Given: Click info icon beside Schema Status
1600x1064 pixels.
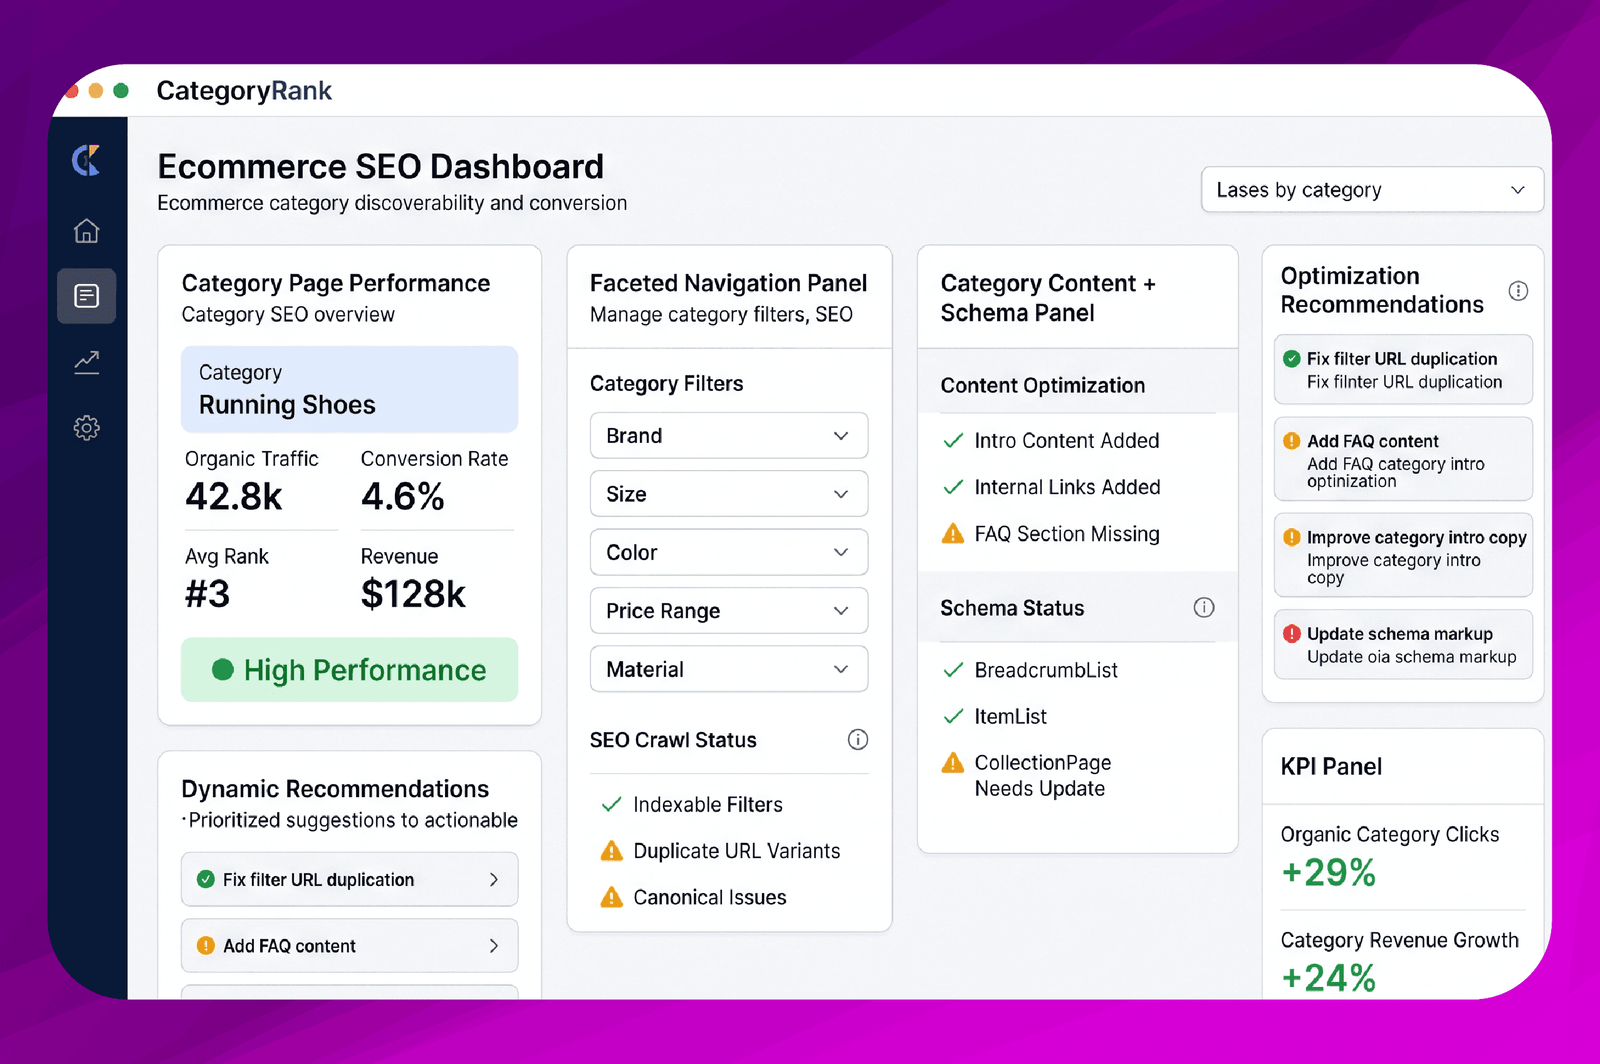Looking at the screenshot, I should [1204, 608].
